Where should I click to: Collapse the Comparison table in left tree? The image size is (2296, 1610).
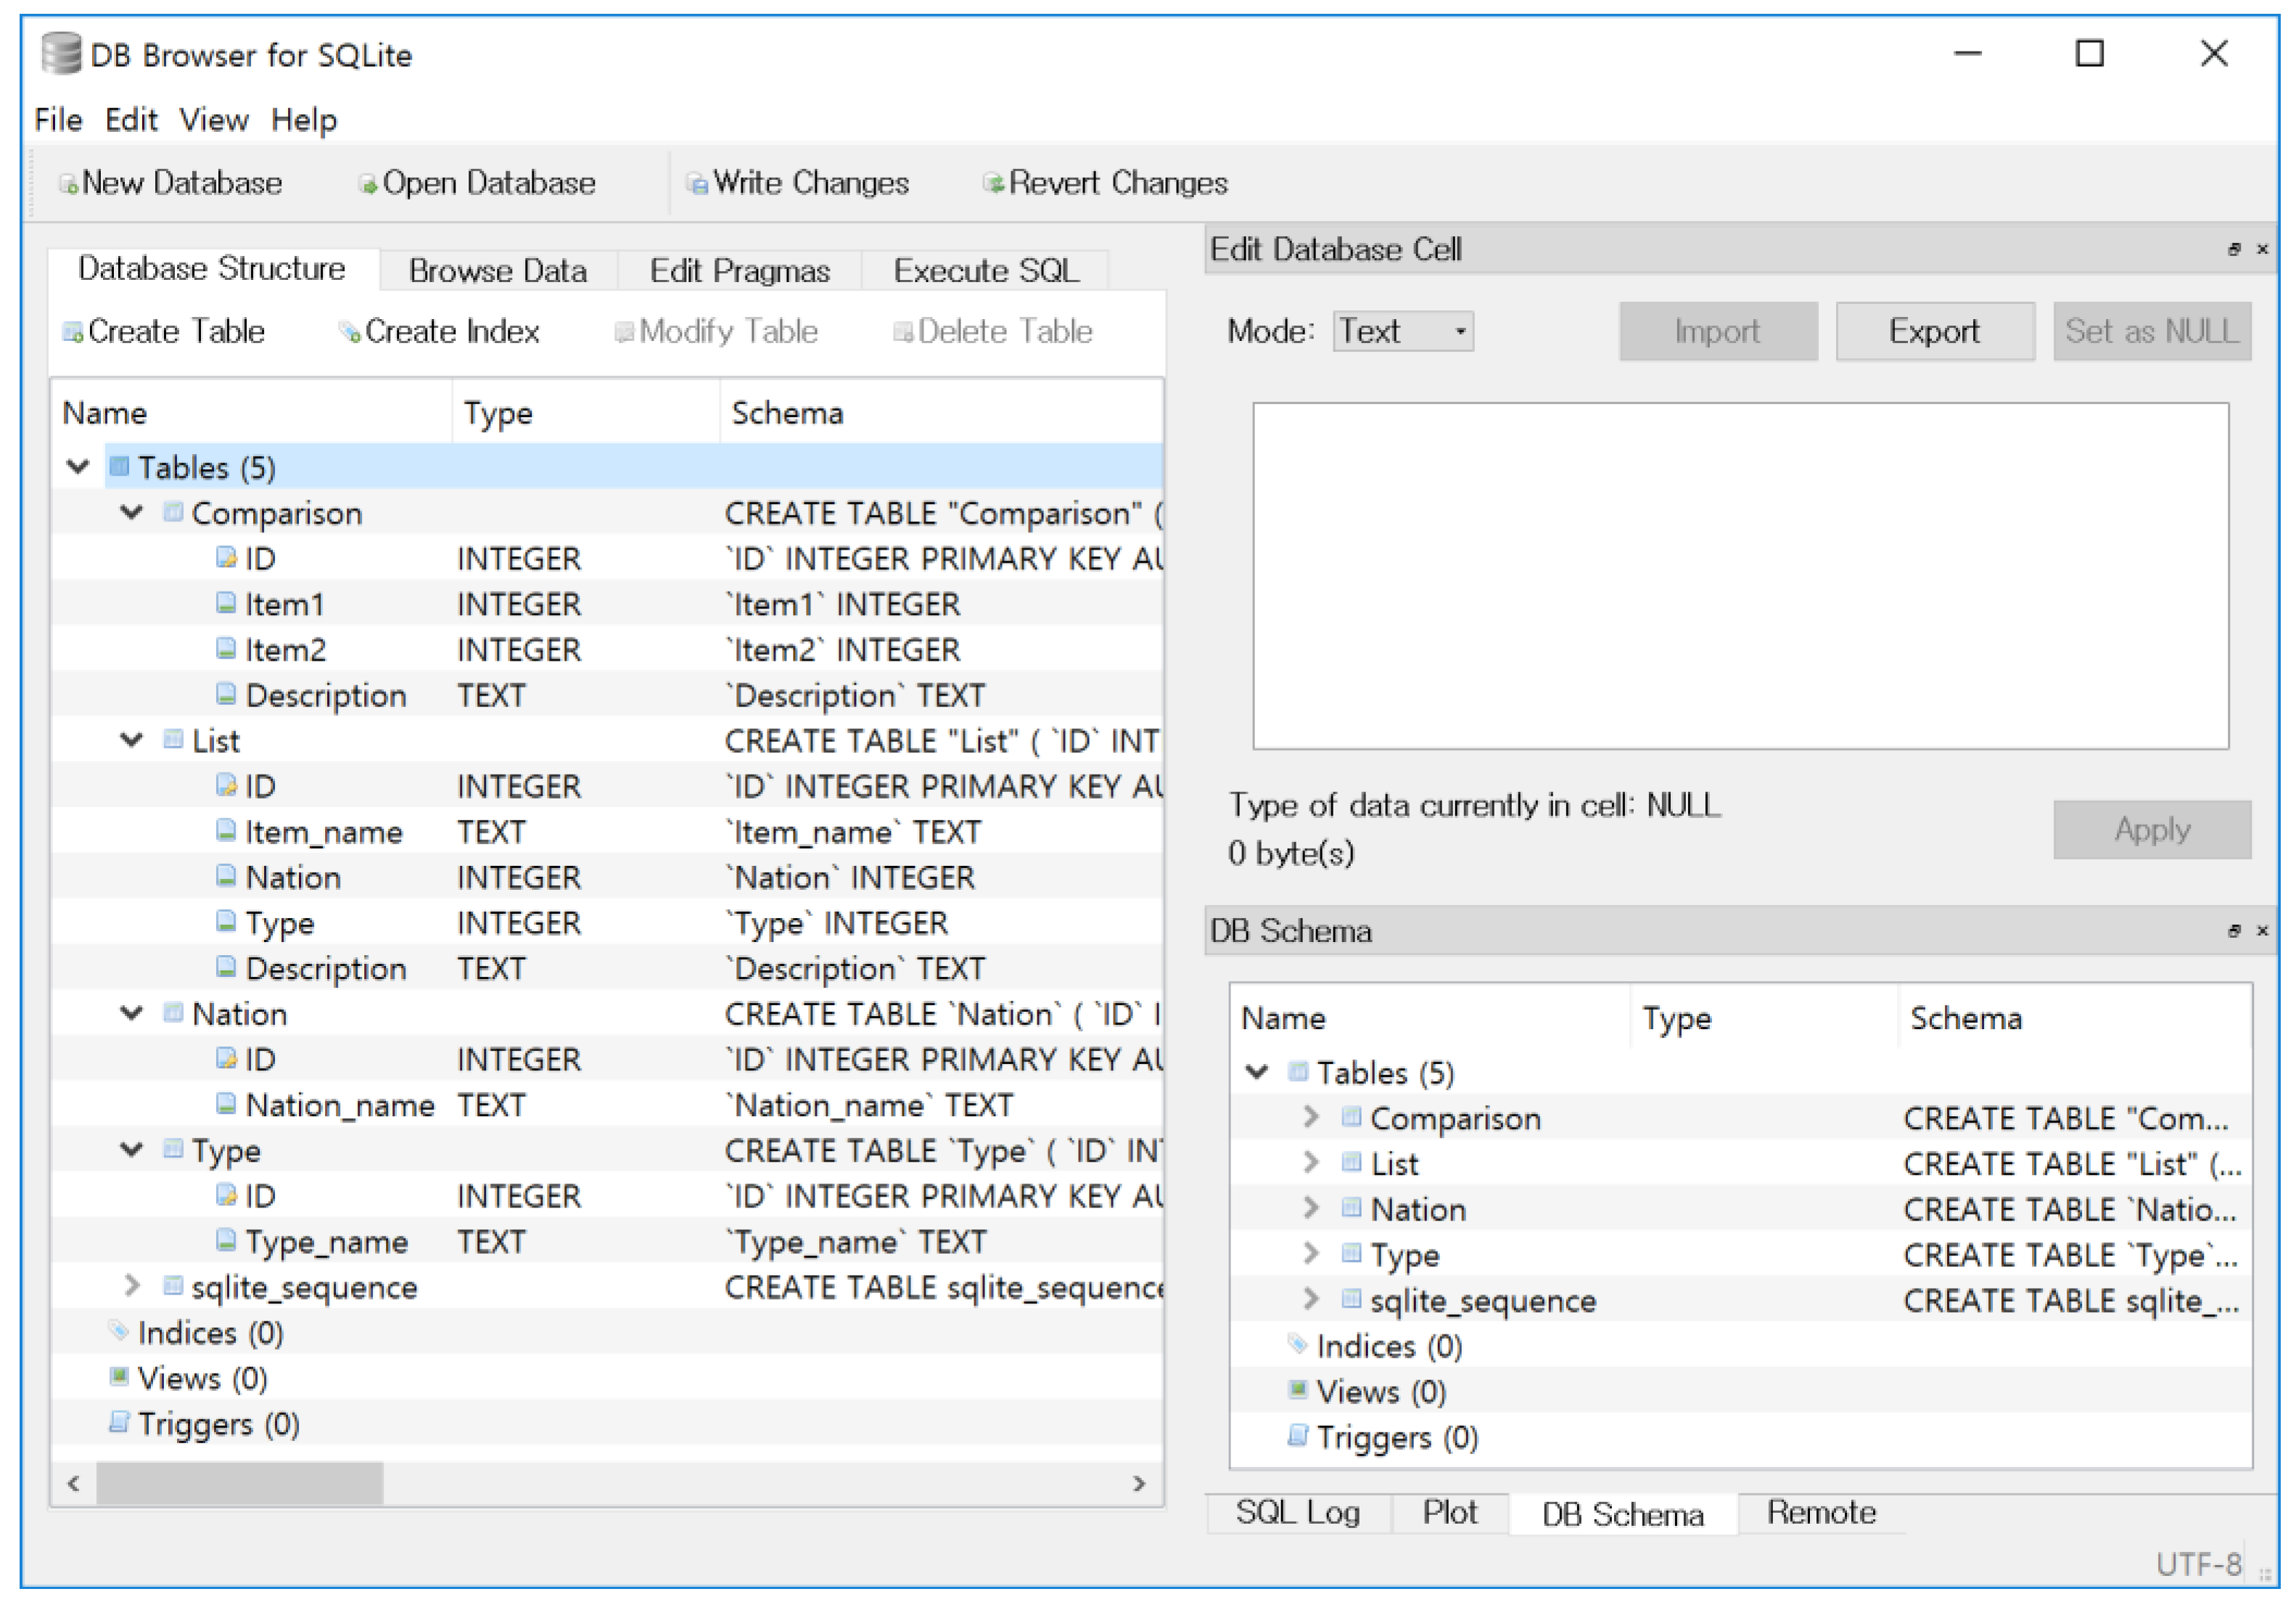[x=132, y=513]
